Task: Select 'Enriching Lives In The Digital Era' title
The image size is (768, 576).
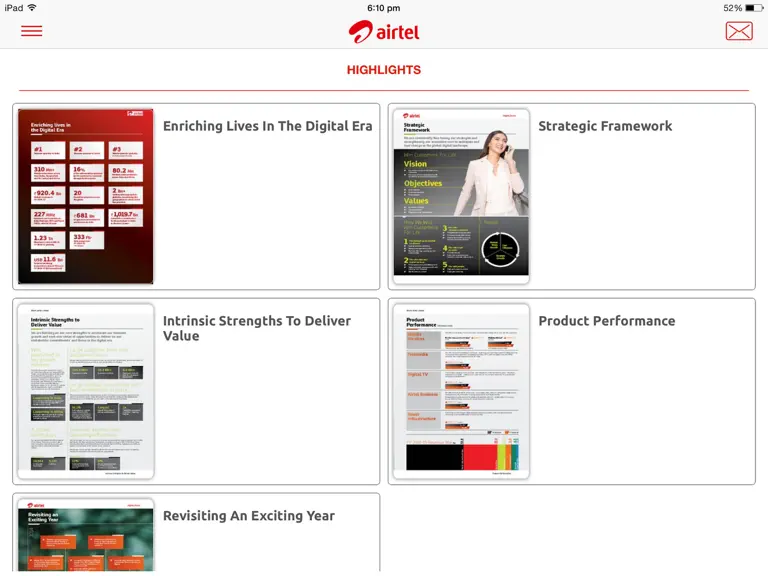Action: 267,126
